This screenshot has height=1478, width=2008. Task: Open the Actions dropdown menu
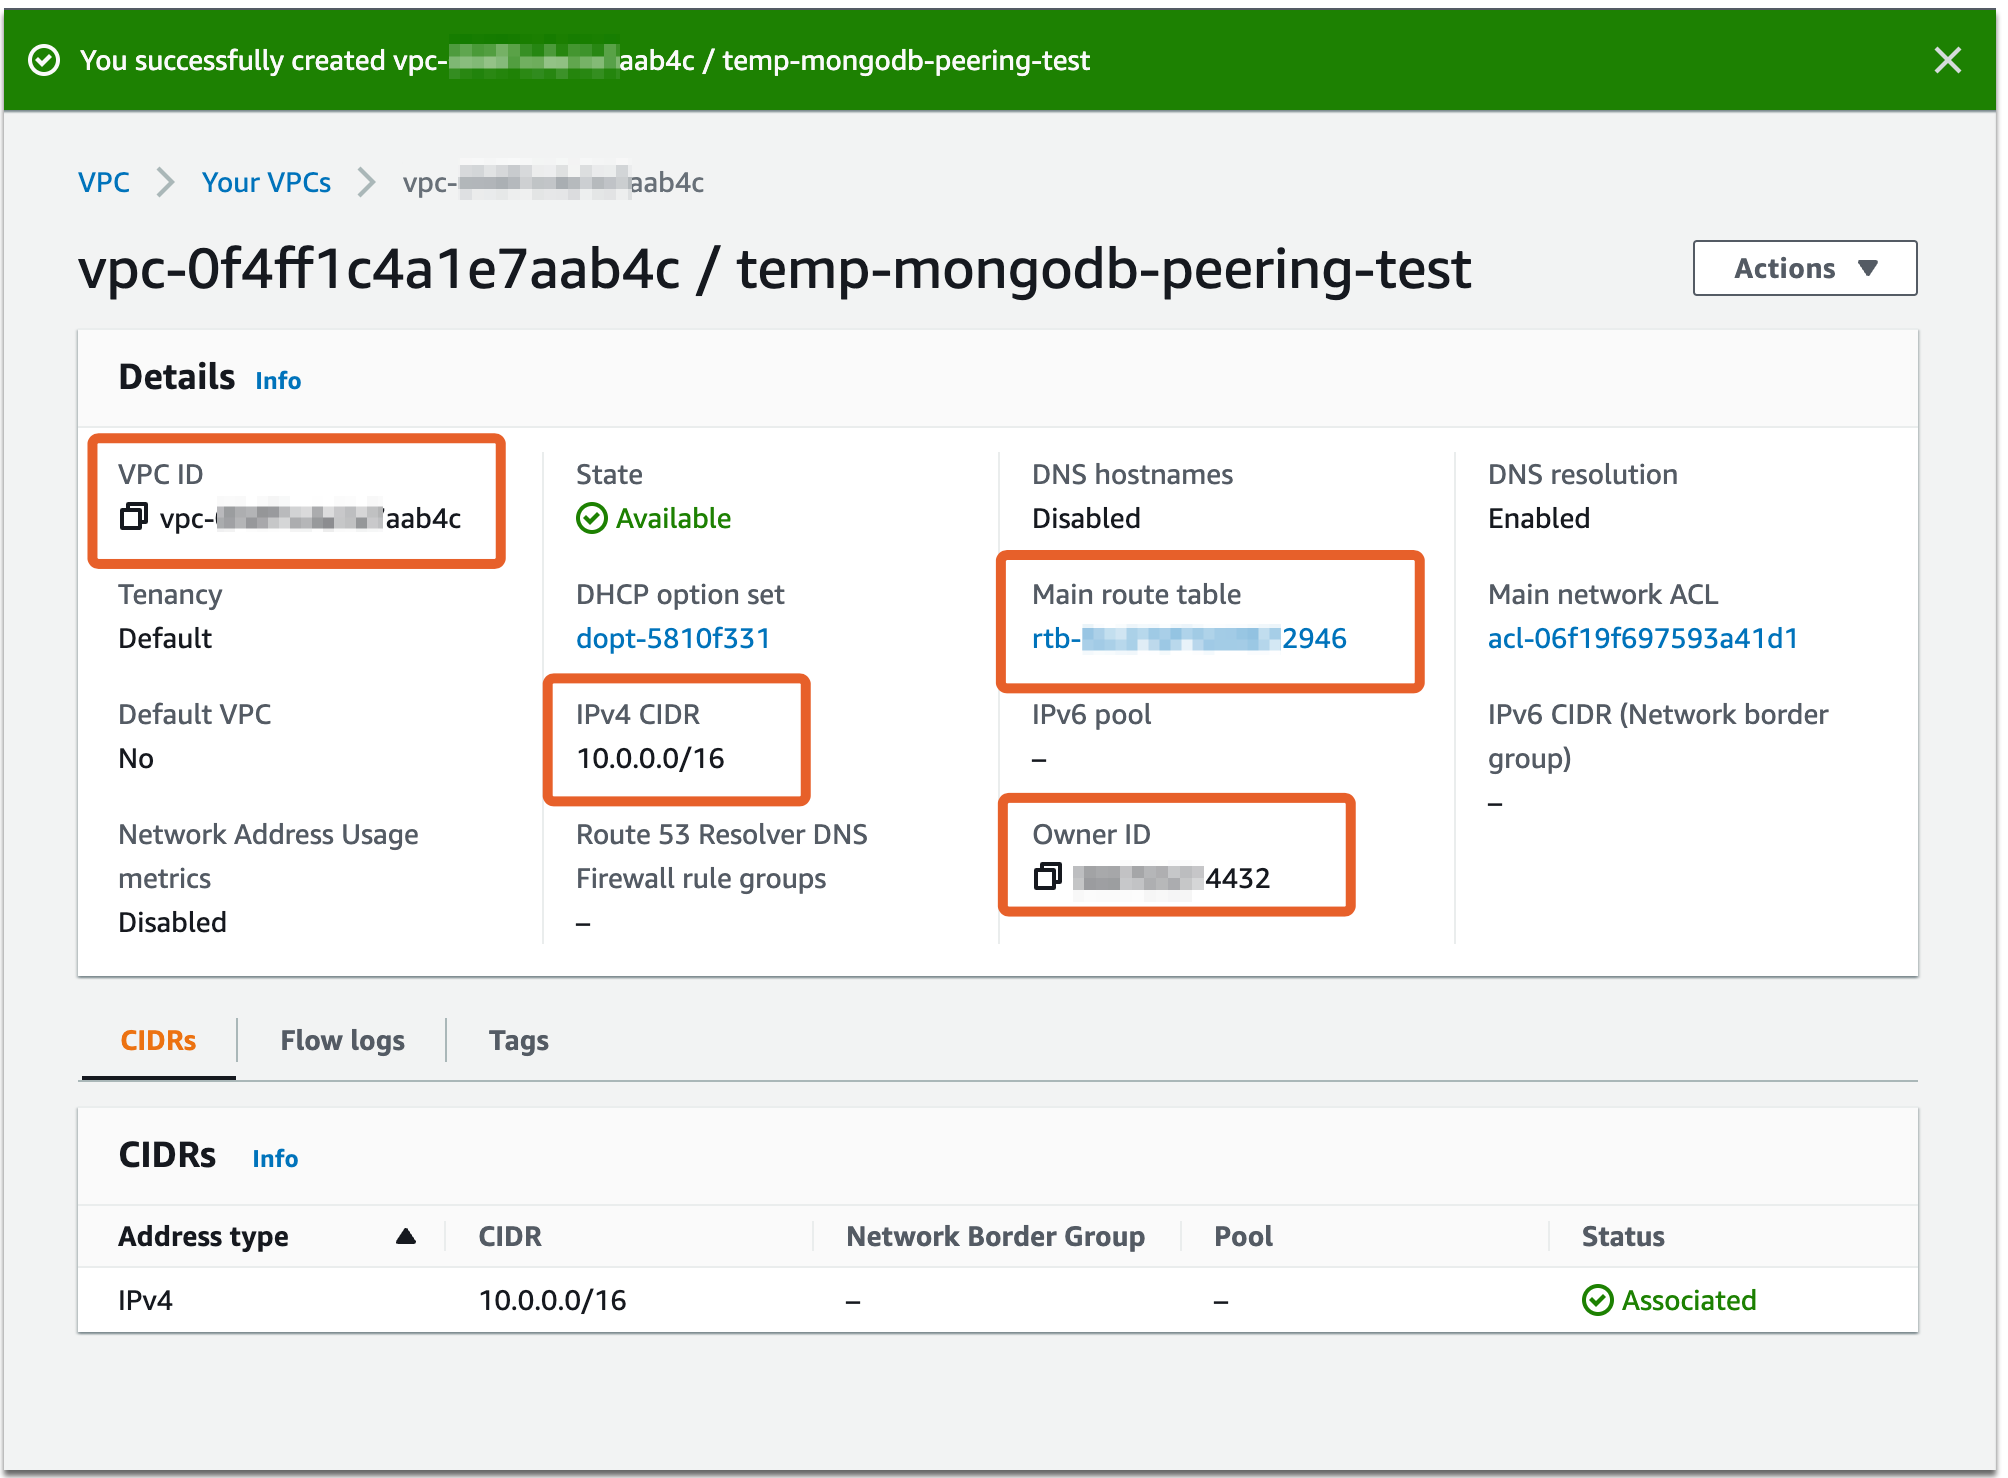point(1804,268)
